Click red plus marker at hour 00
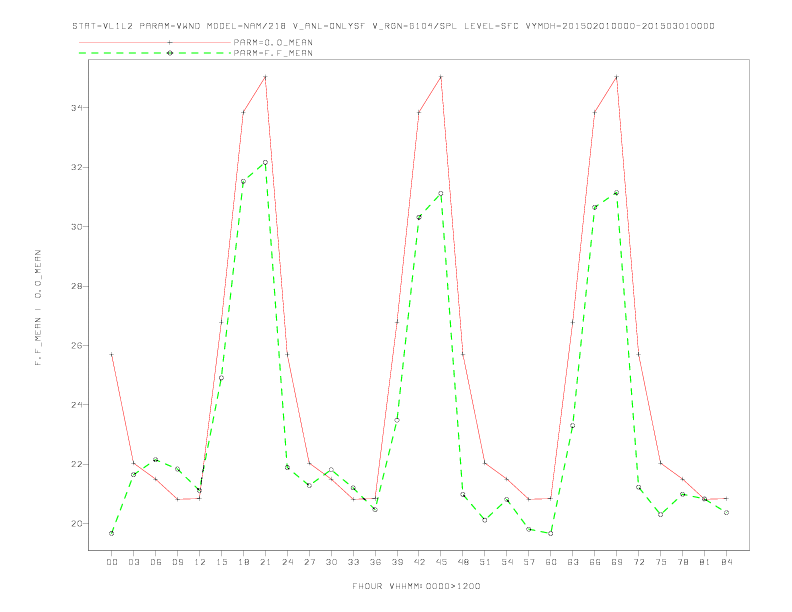Image resolution: width=792 pixels, height=612 pixels. click(112, 354)
